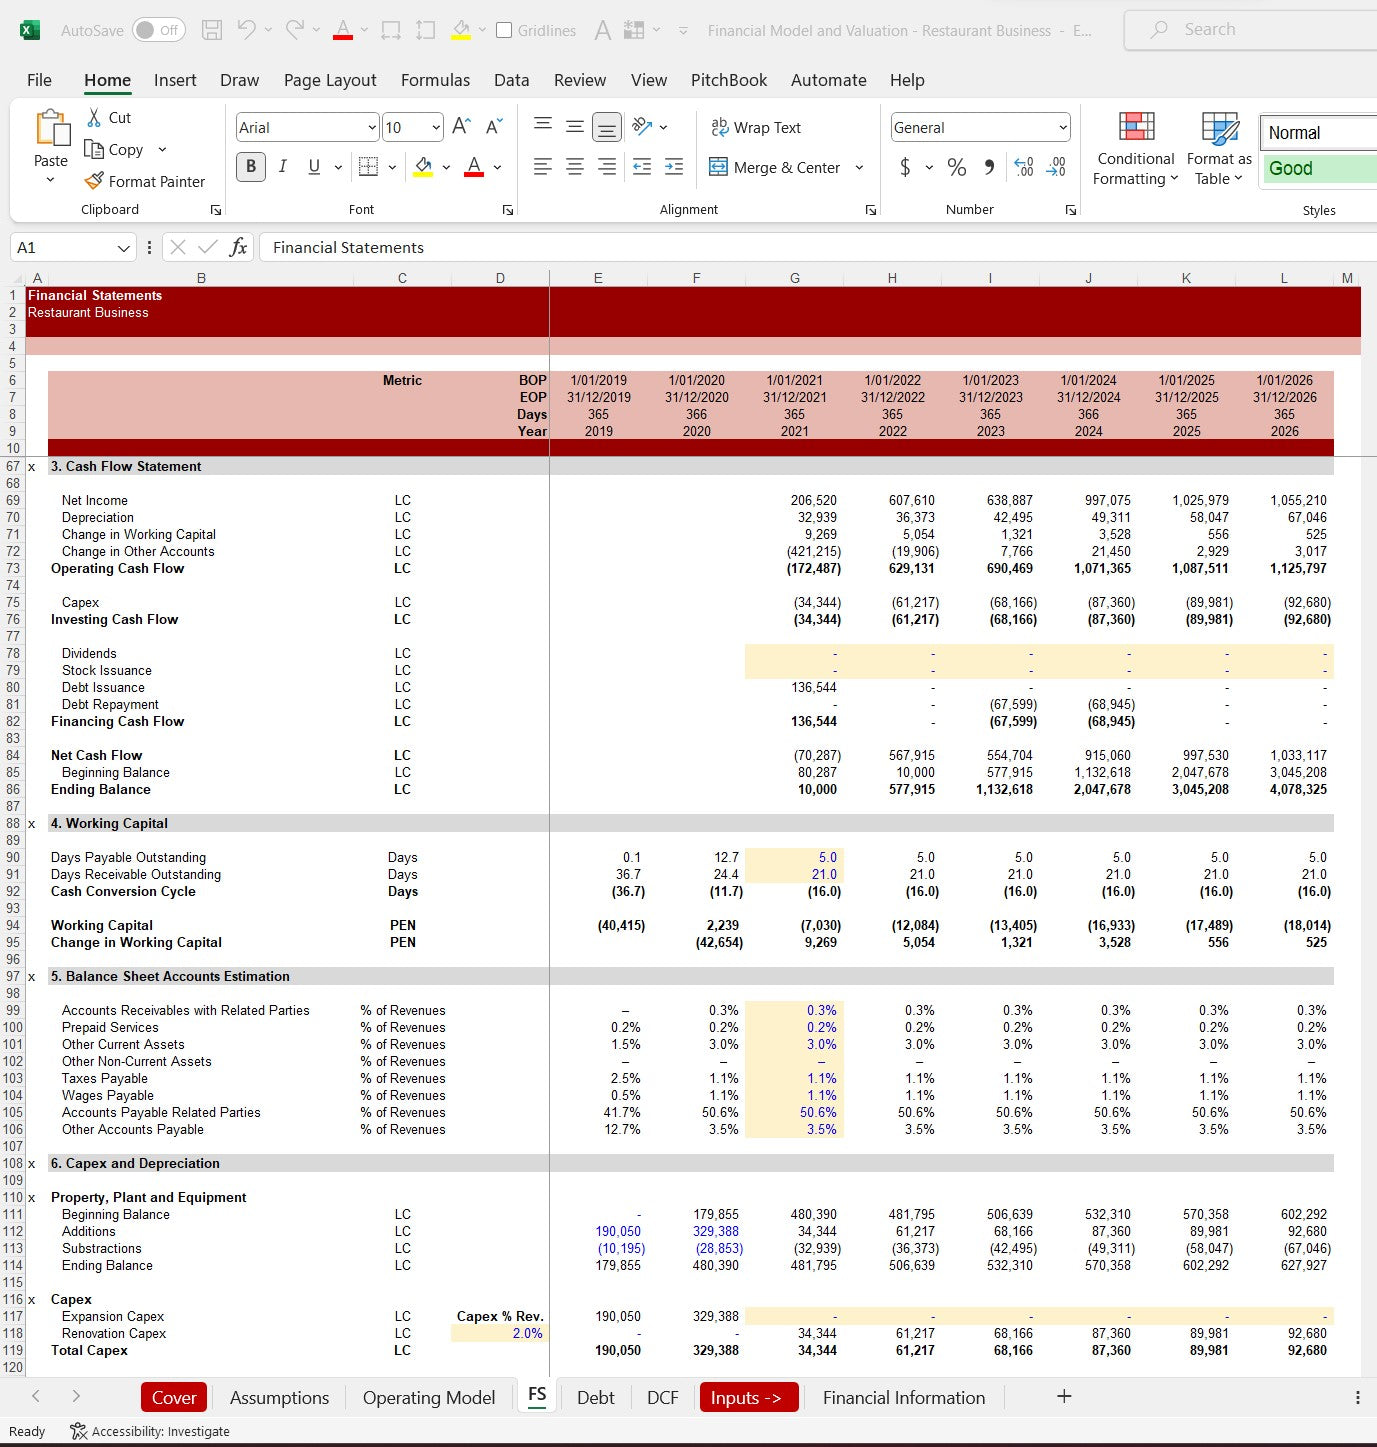Click the Insert Function fx icon
Screen dimensions: 1377x1447
(x=238, y=247)
